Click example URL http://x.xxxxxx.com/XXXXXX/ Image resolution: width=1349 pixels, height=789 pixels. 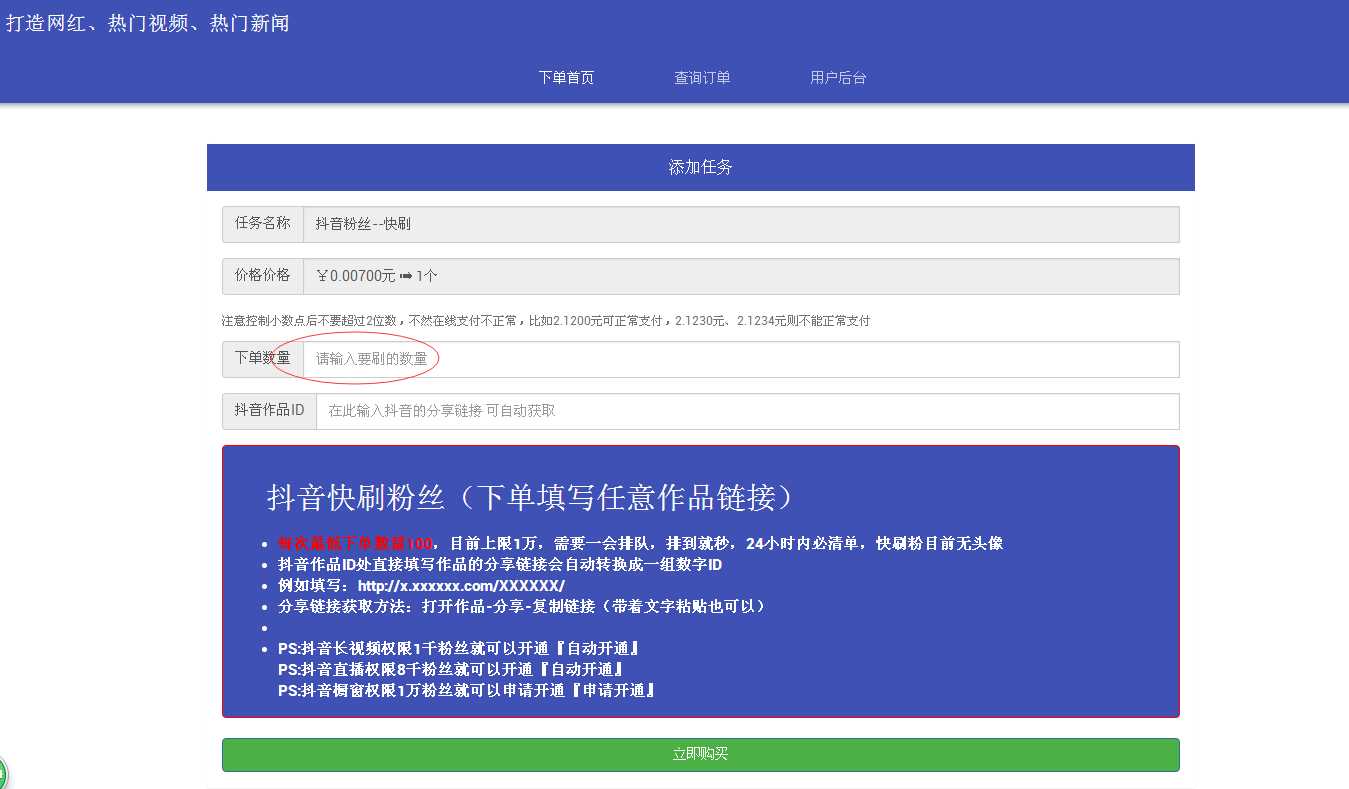click(x=461, y=585)
